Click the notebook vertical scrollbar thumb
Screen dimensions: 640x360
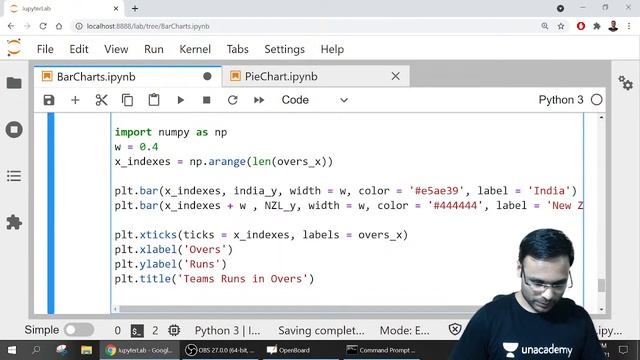coord(601,285)
